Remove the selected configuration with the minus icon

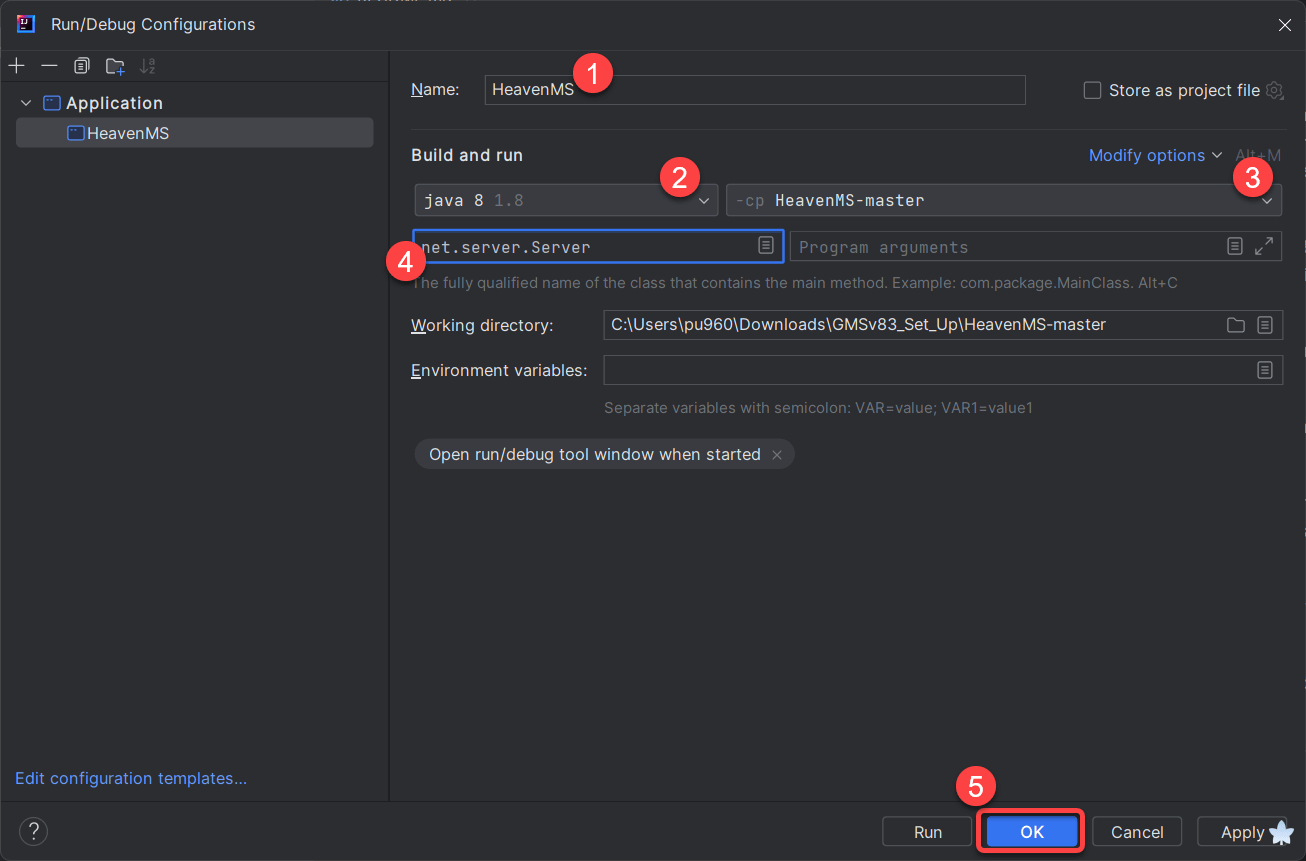pos(49,66)
